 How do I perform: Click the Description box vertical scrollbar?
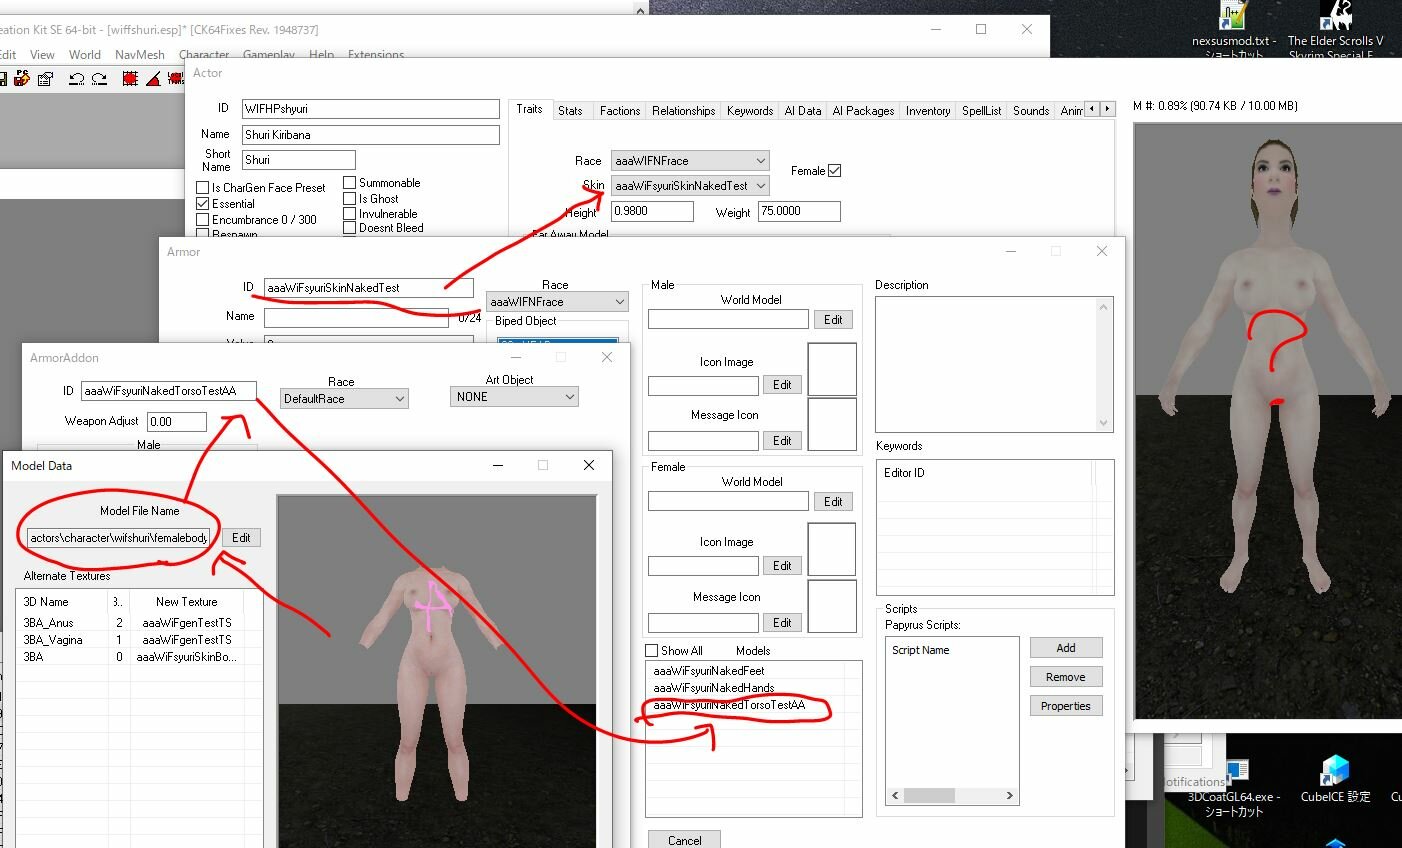click(x=1104, y=365)
